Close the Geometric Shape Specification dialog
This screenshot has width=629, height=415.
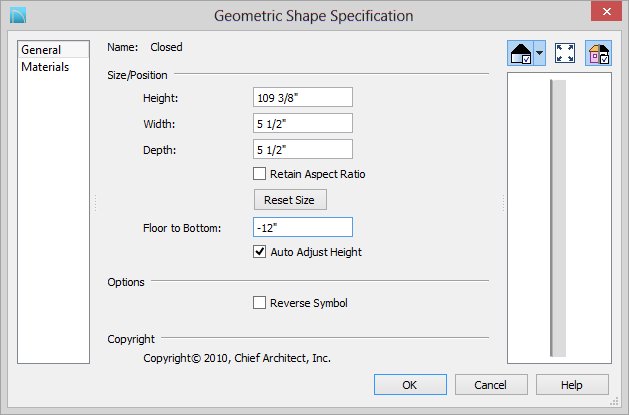click(607, 11)
